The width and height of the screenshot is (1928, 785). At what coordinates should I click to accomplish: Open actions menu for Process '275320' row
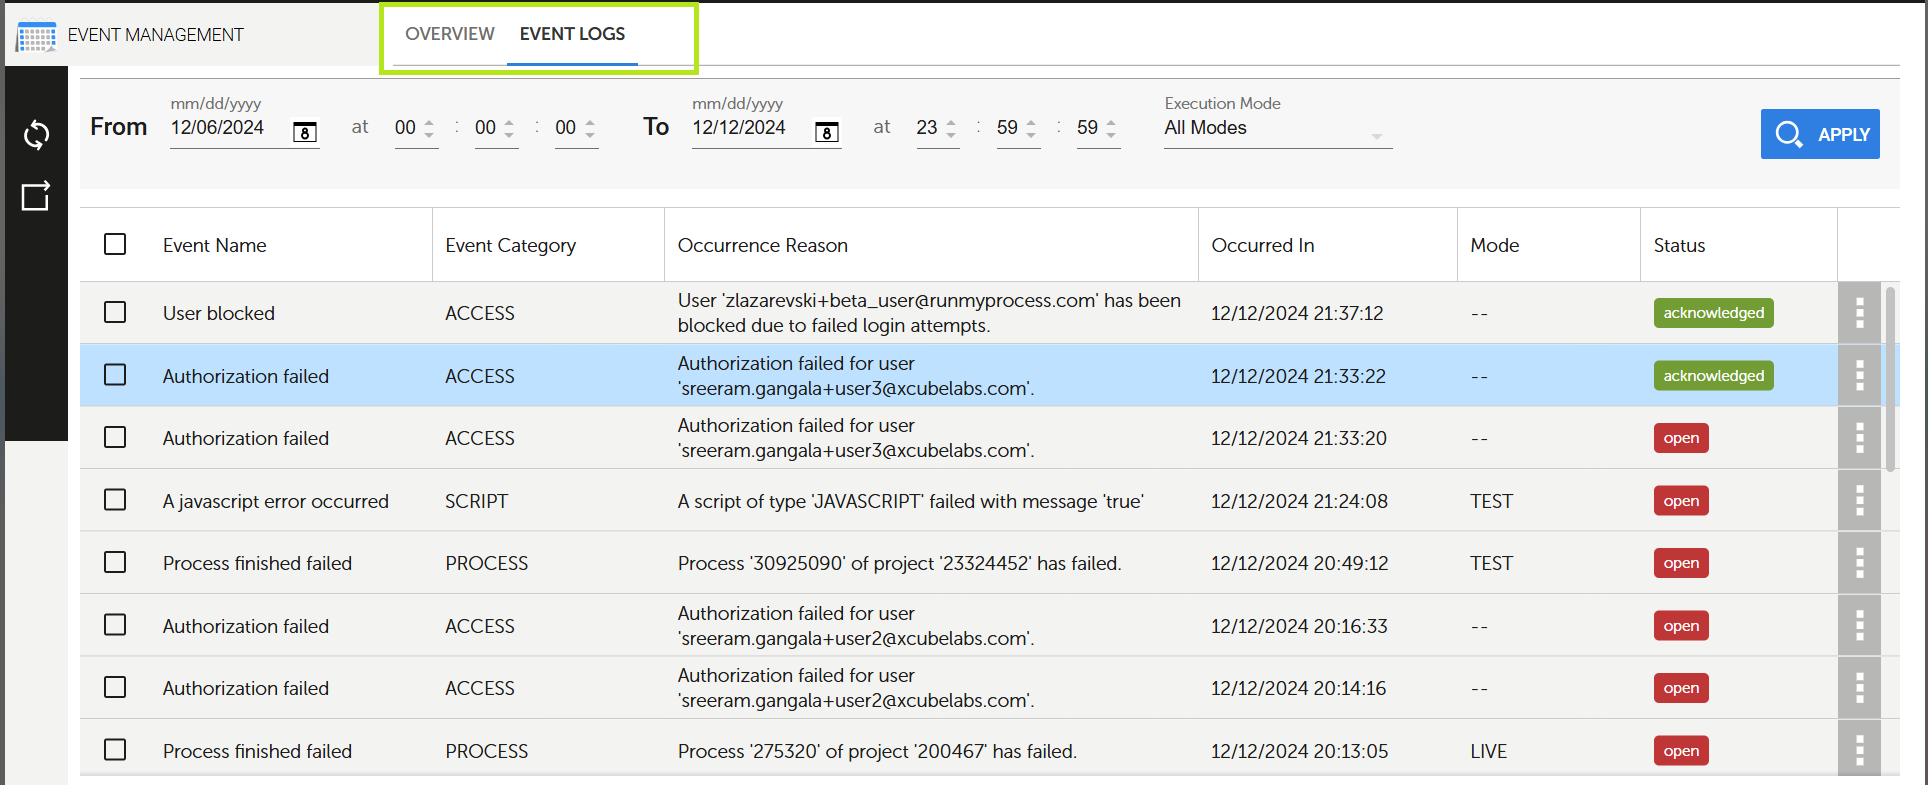1860,748
